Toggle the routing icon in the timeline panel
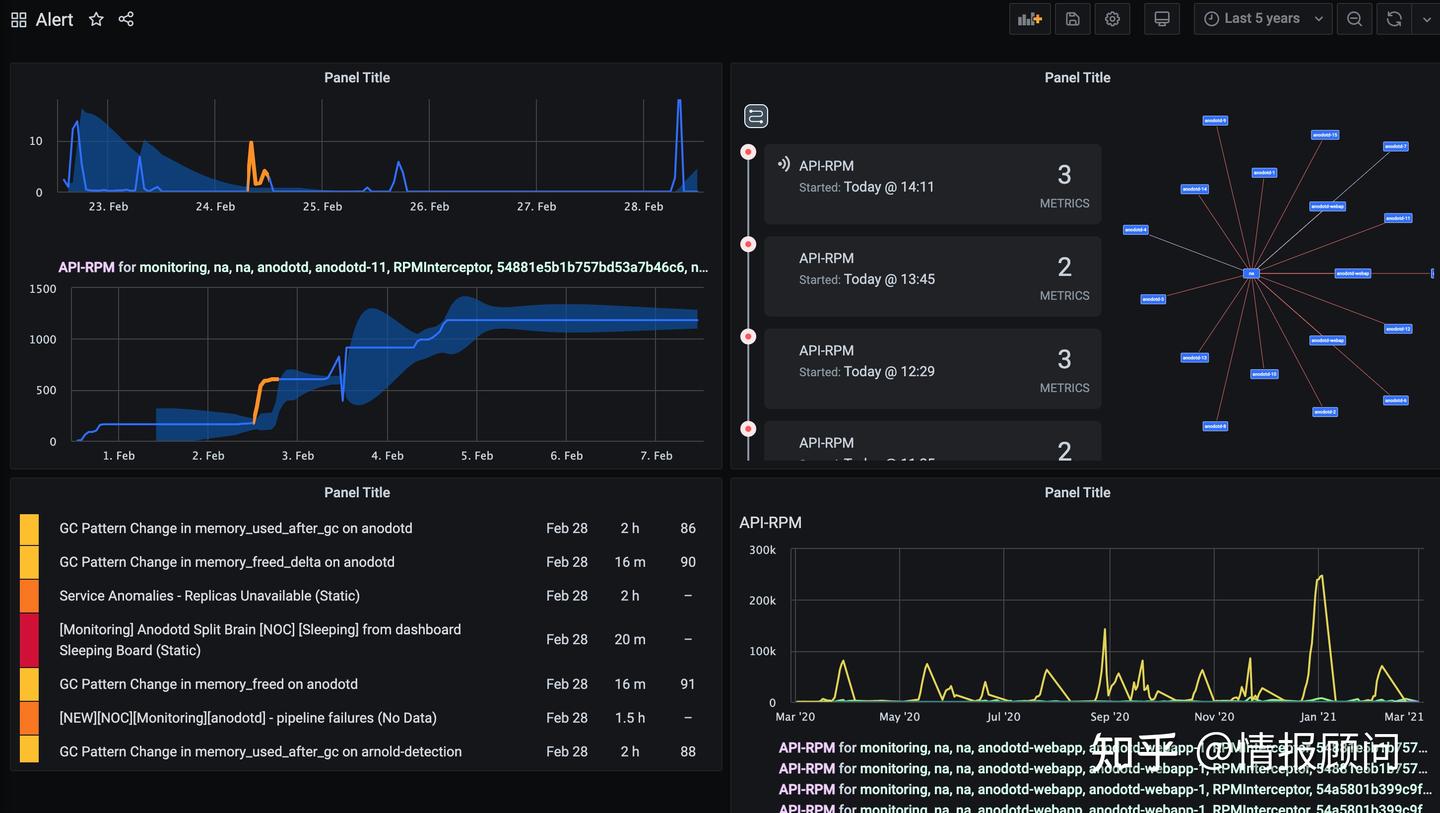 click(x=756, y=115)
